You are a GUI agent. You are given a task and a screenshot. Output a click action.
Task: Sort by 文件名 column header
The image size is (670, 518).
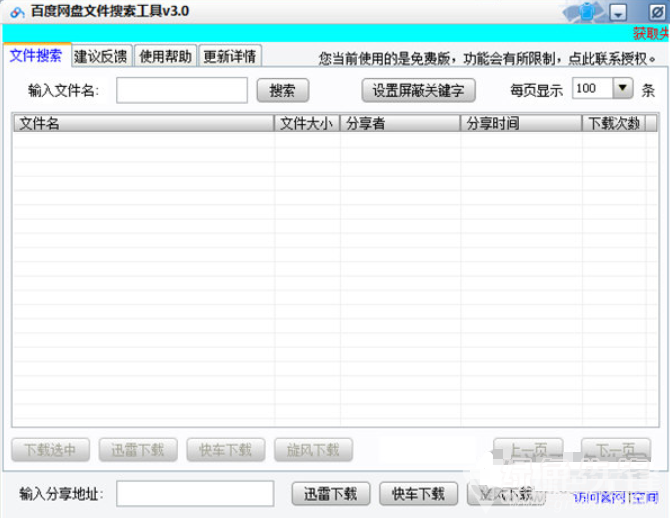click(144, 124)
